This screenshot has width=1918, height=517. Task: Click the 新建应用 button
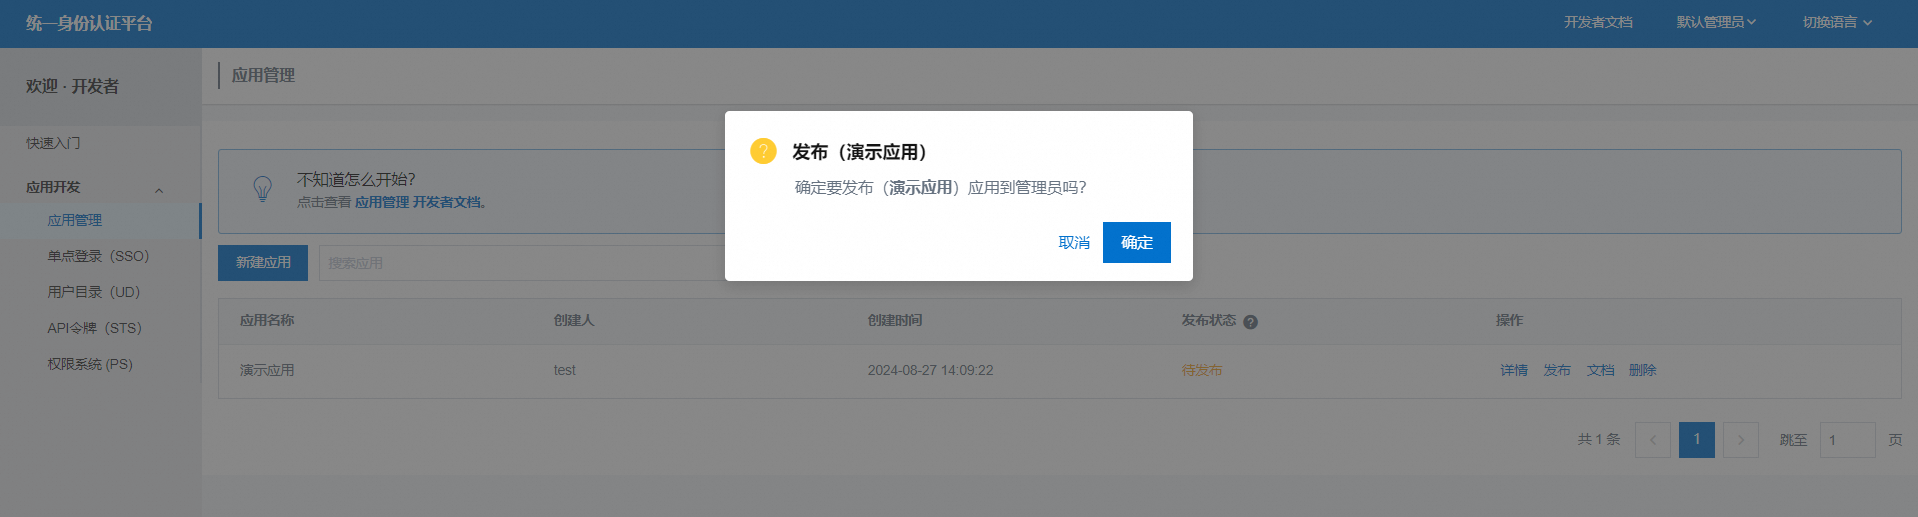click(x=263, y=263)
